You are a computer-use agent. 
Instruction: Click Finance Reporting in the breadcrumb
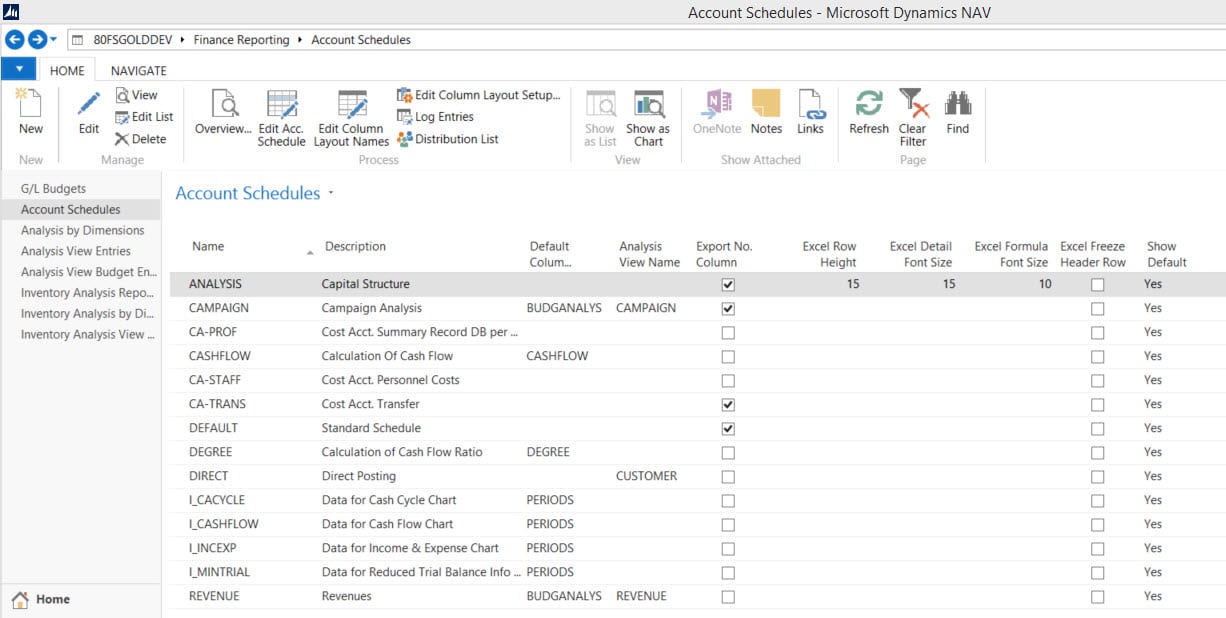[x=241, y=40]
